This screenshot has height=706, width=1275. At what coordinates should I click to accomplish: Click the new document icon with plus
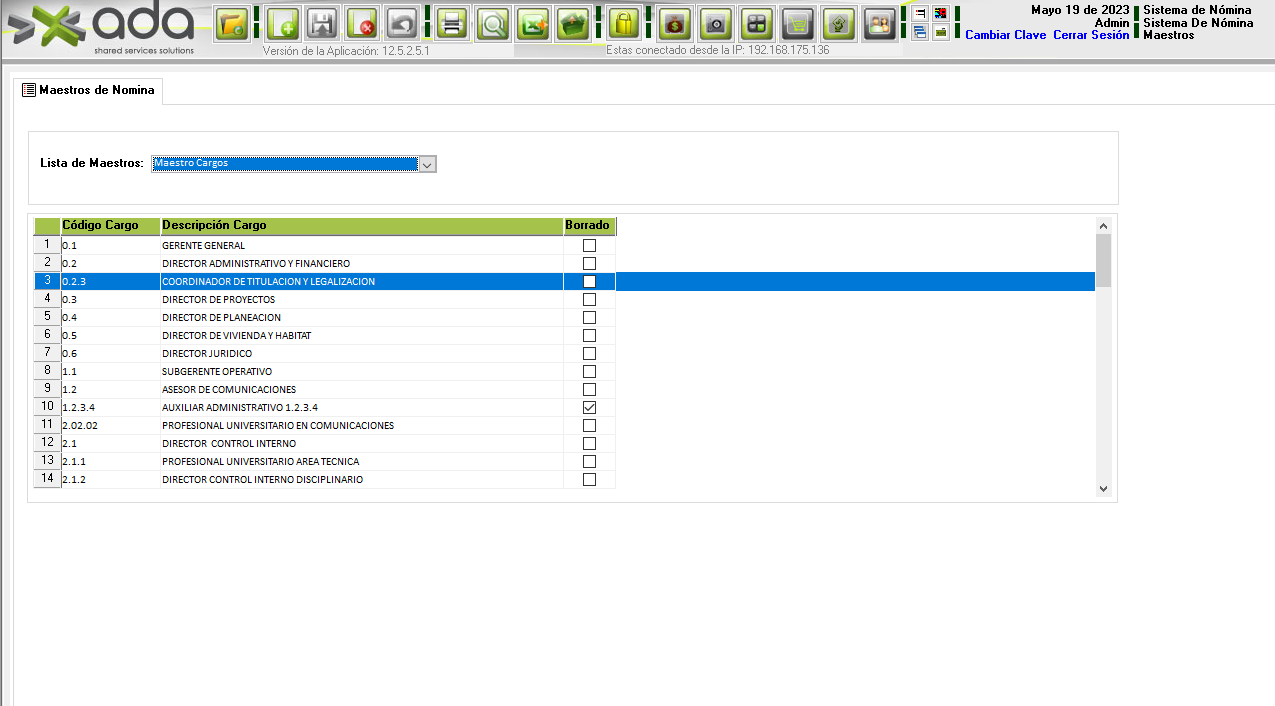click(283, 23)
